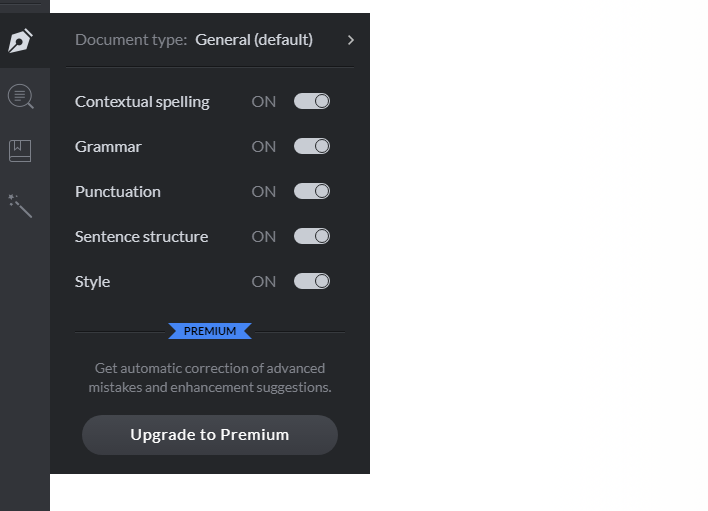
Task: Switch off Sentence structure checks
Action: pos(312,236)
